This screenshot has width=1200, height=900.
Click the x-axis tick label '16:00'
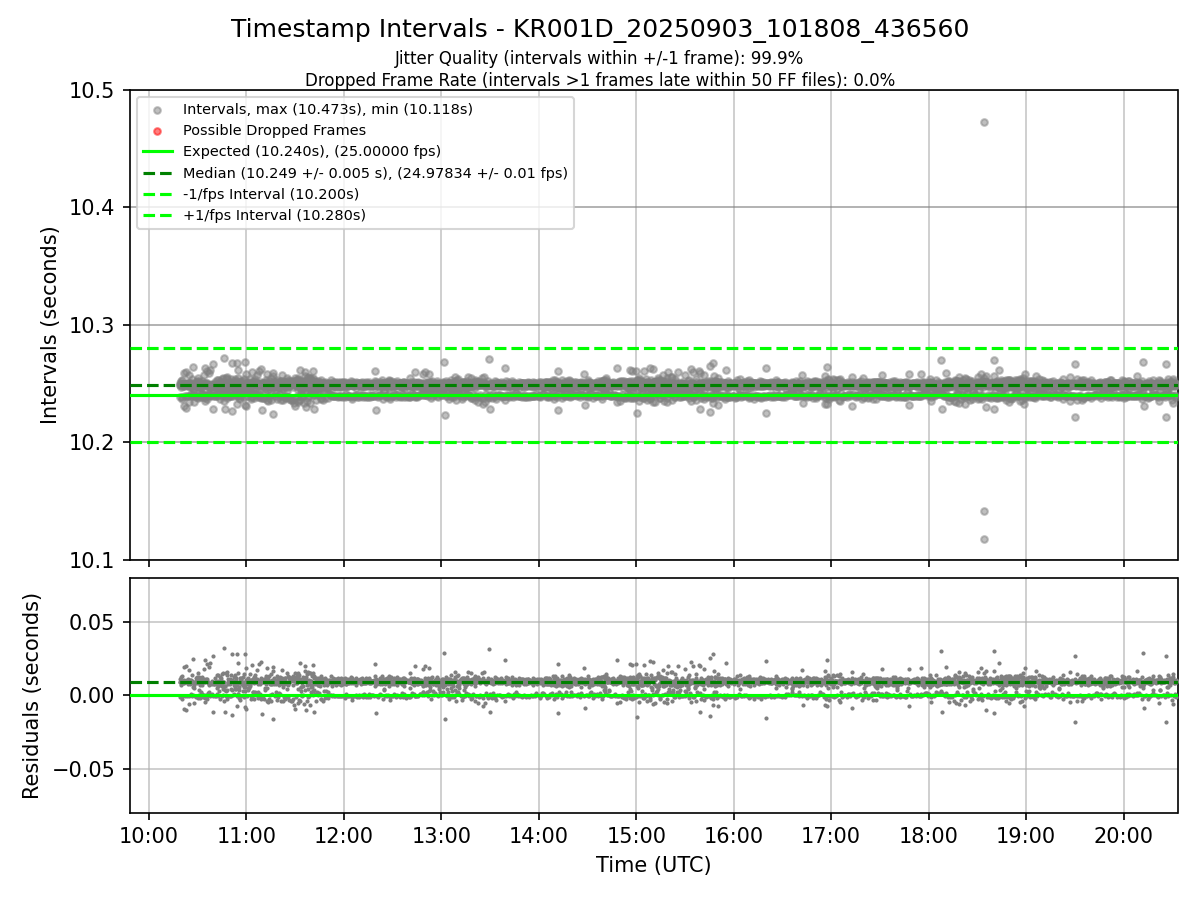tap(734, 834)
